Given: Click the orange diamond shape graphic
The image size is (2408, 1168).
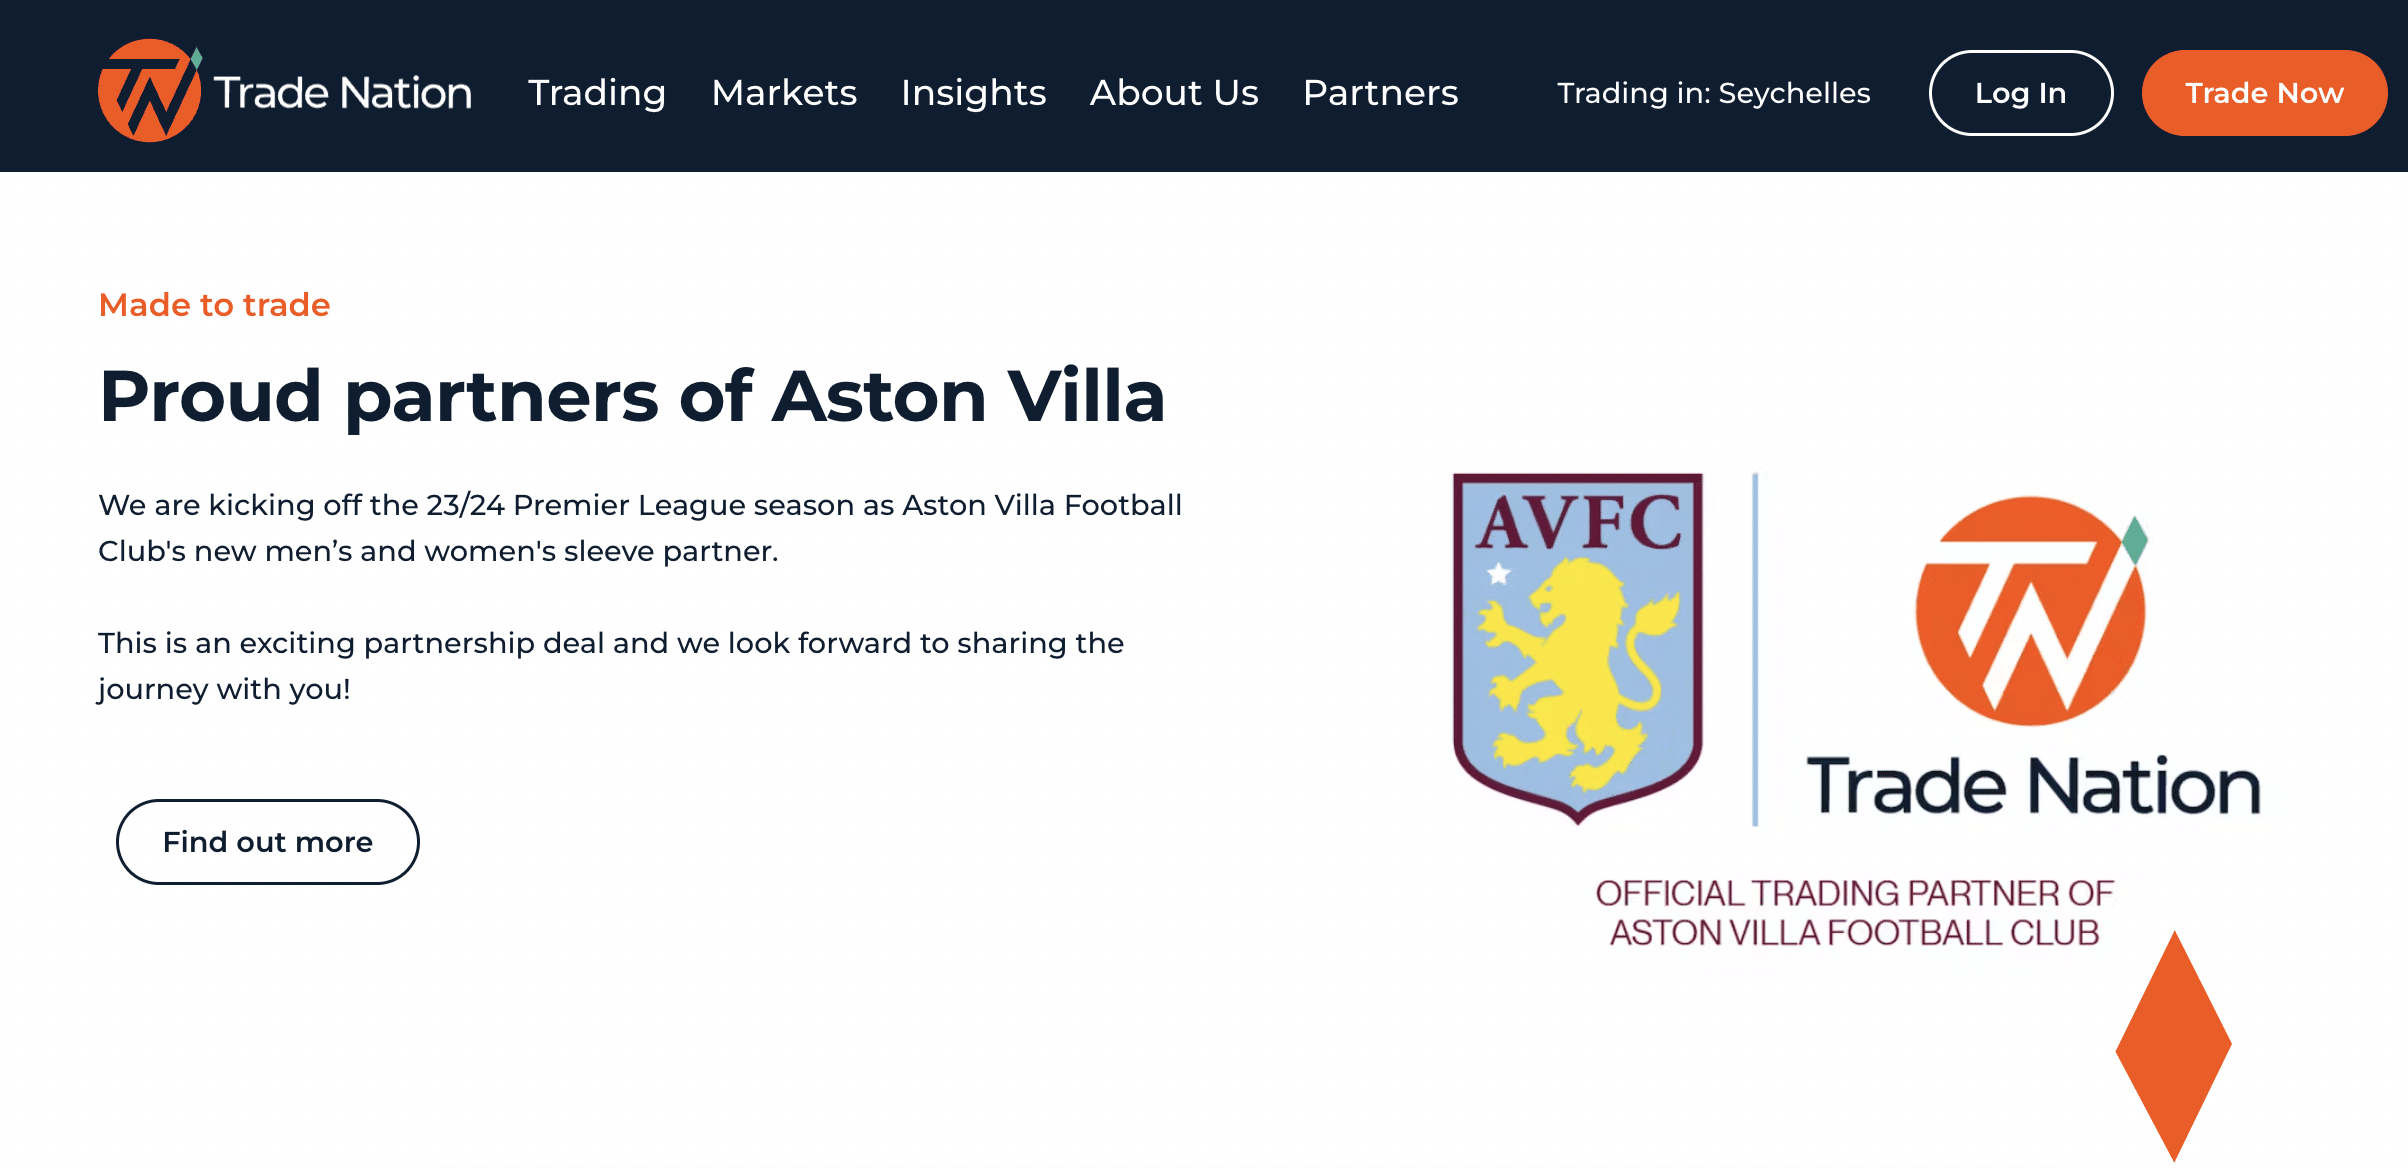Looking at the screenshot, I should tap(2174, 1046).
